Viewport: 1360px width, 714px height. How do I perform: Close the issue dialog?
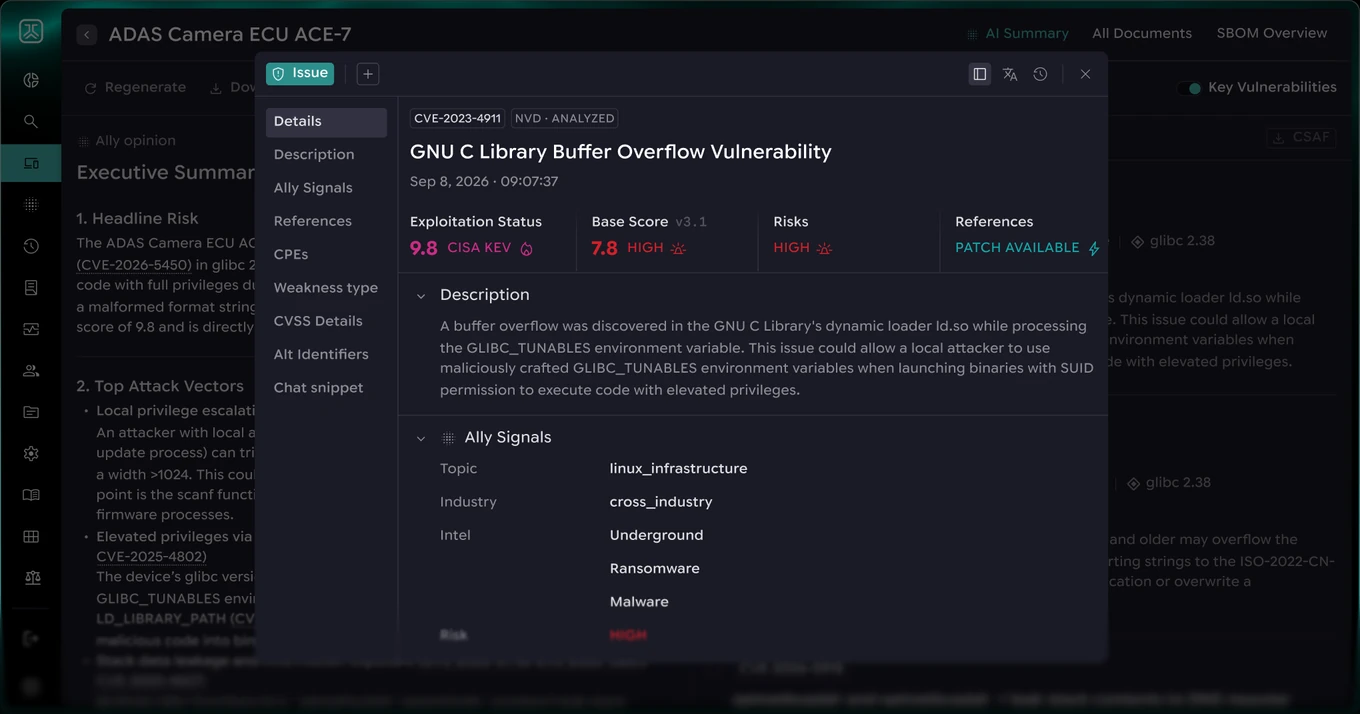1085,74
